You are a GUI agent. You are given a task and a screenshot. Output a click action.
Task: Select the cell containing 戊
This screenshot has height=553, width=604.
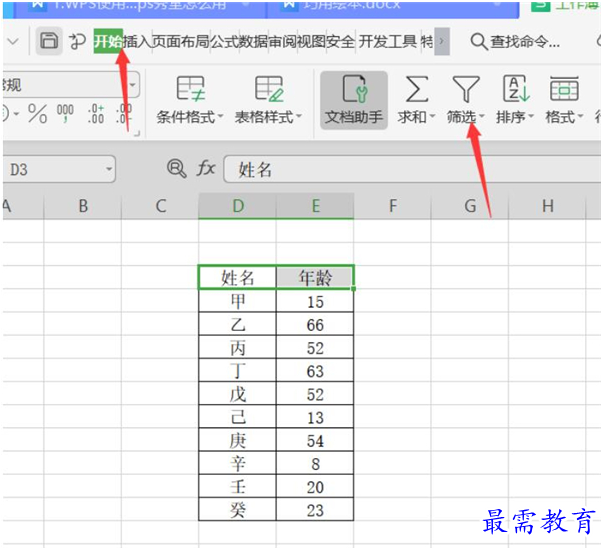click(x=238, y=394)
